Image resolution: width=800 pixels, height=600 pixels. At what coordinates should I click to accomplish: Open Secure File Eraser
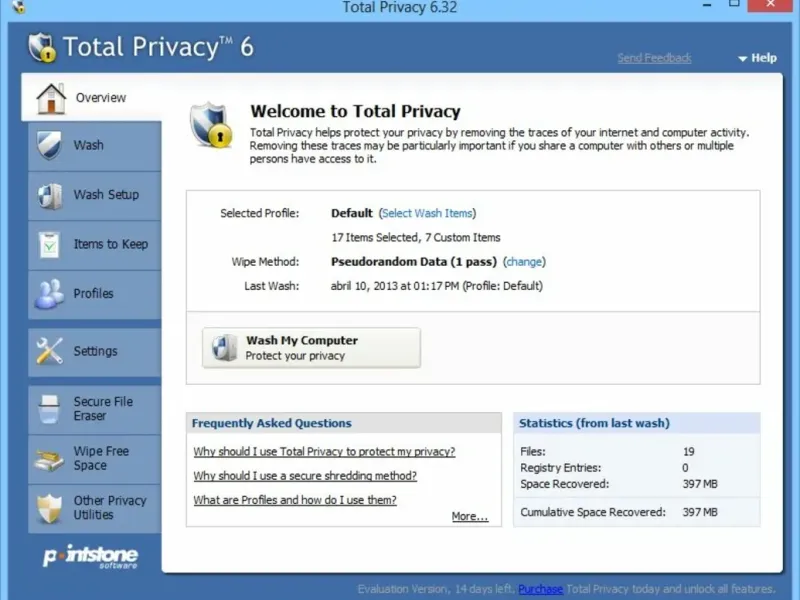[x=95, y=410]
